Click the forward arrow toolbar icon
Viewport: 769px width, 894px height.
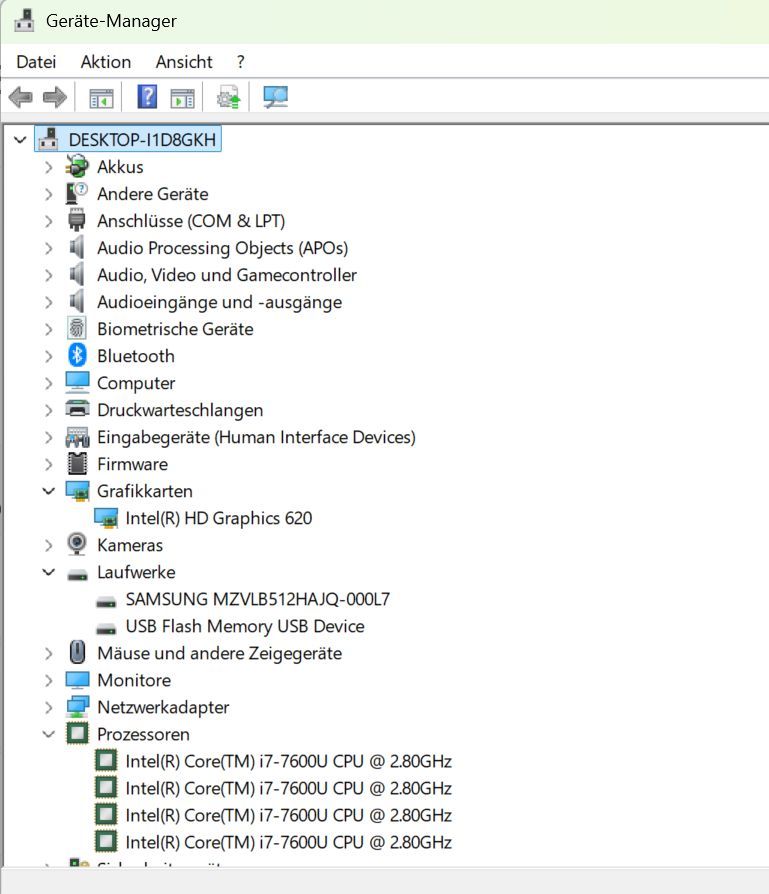54,97
